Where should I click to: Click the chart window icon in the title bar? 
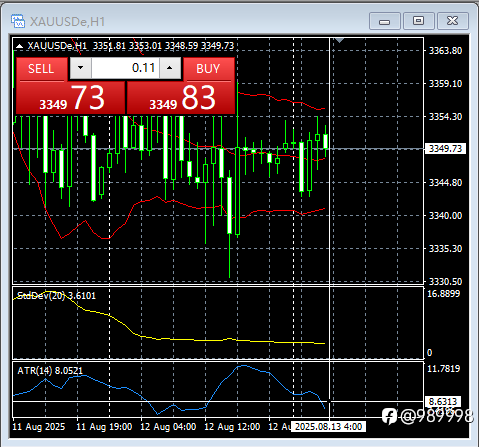tap(18, 21)
